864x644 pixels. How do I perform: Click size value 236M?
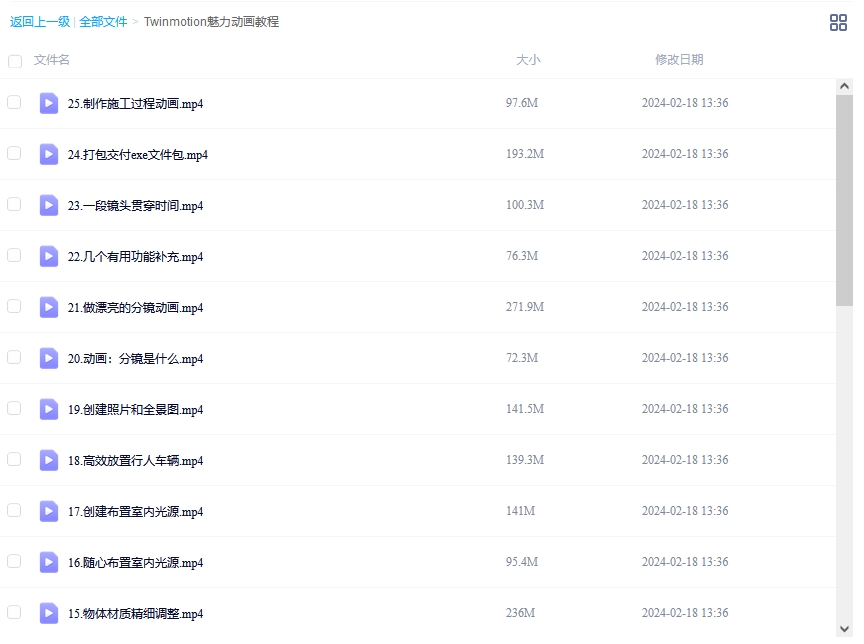coord(521,613)
